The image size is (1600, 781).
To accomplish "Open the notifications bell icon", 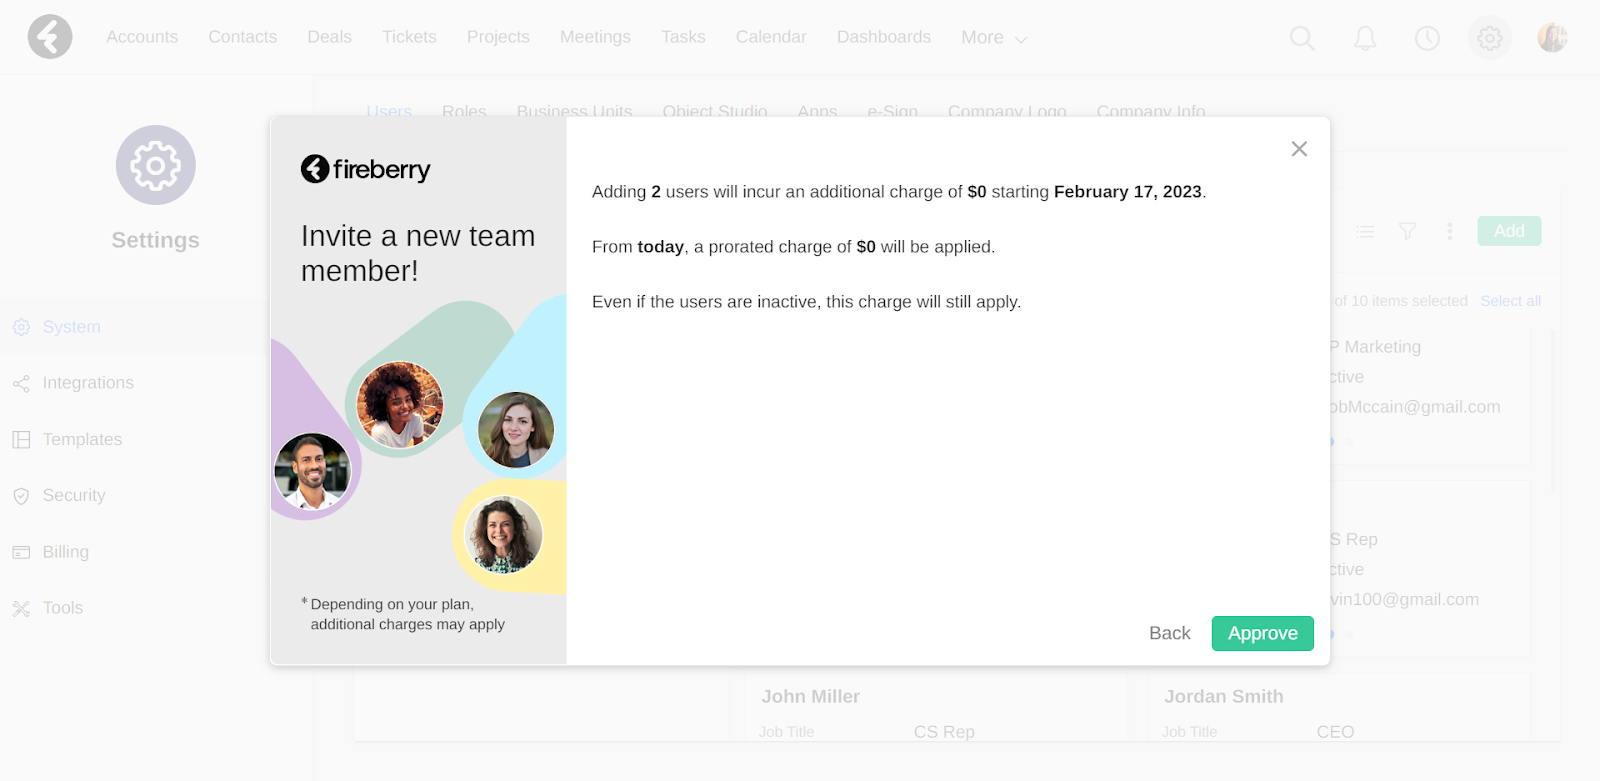I will tap(1365, 38).
